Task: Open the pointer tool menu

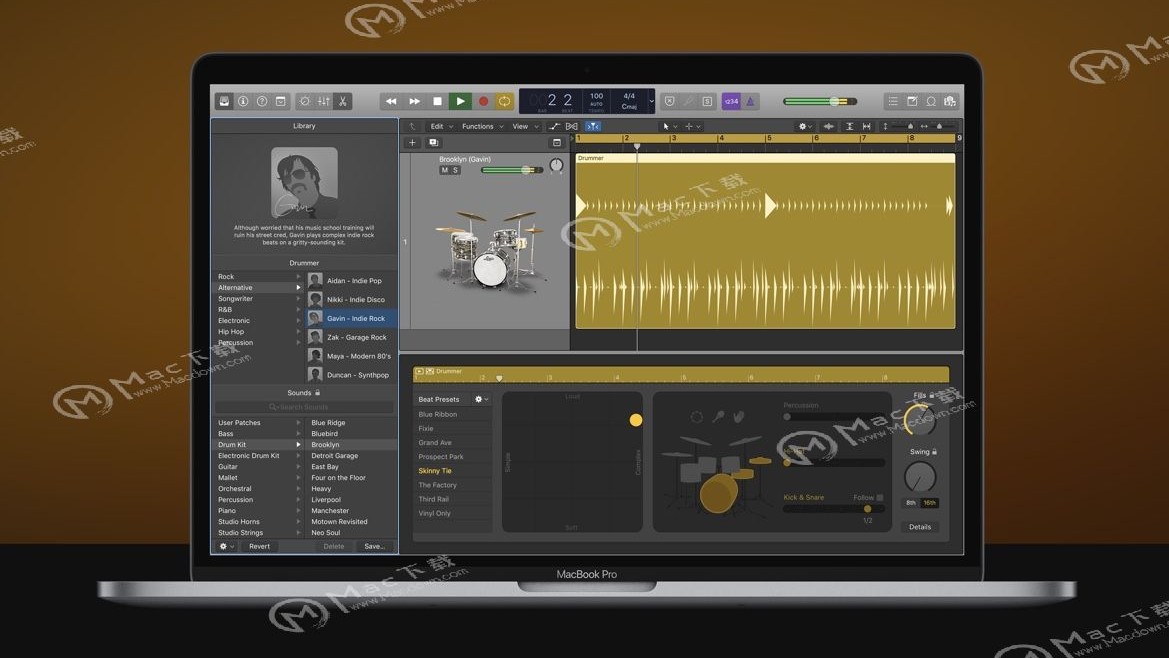Action: (669, 127)
